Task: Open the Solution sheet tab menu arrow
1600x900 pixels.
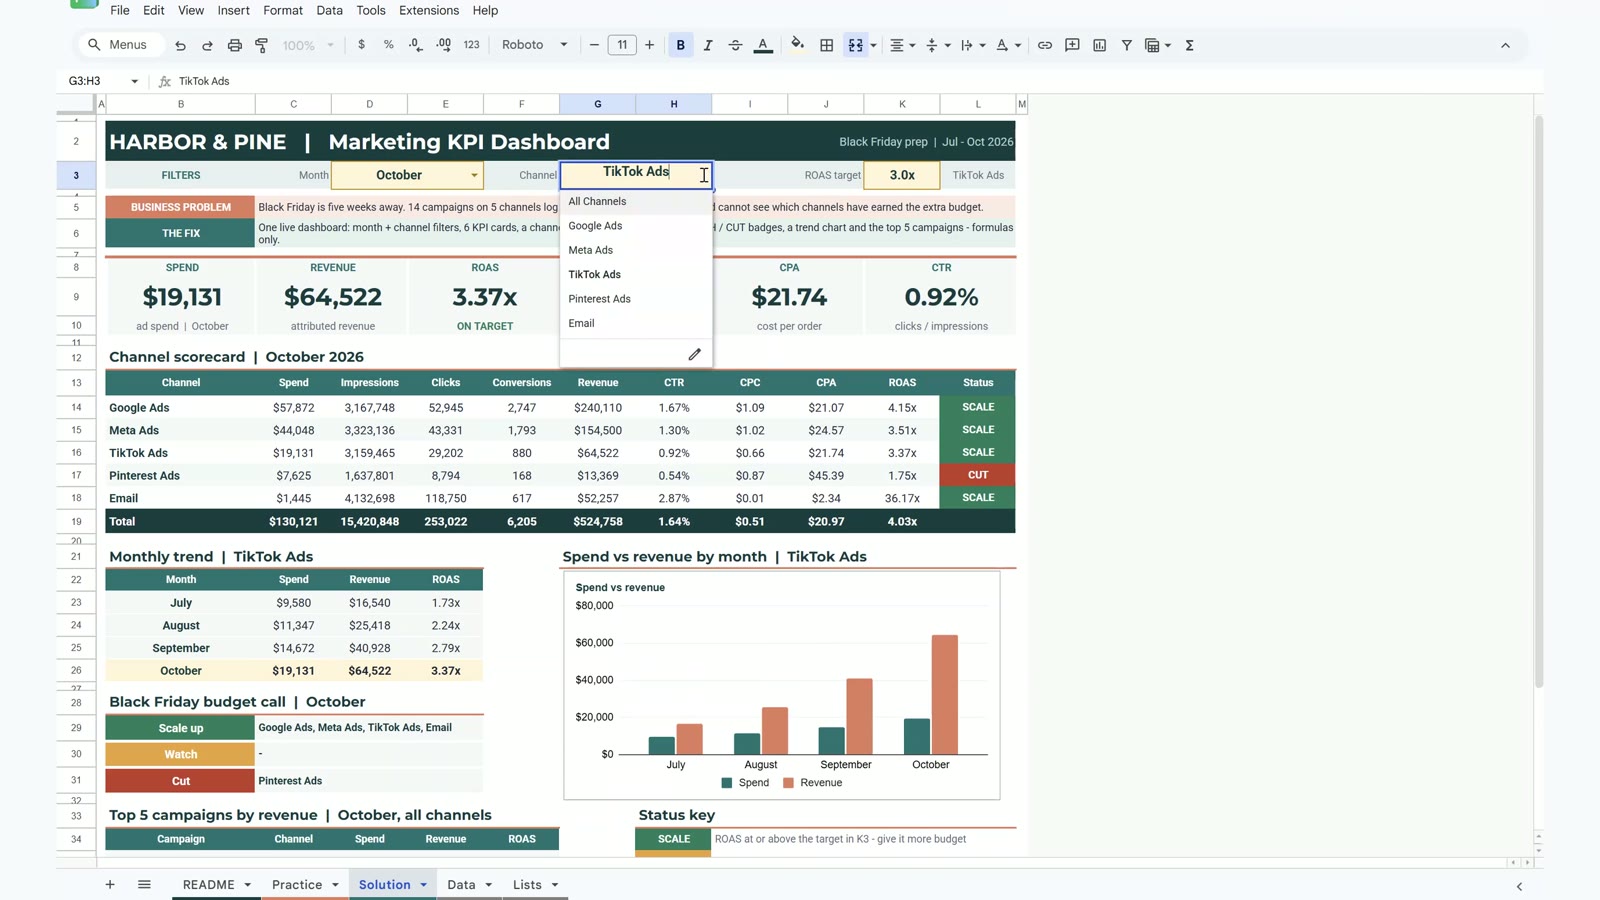Action: (x=424, y=885)
